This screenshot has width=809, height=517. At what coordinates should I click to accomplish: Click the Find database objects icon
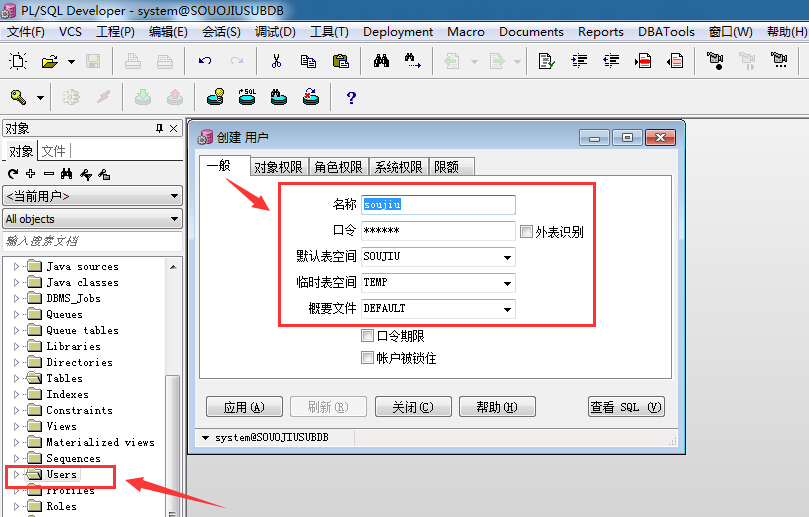pos(279,97)
